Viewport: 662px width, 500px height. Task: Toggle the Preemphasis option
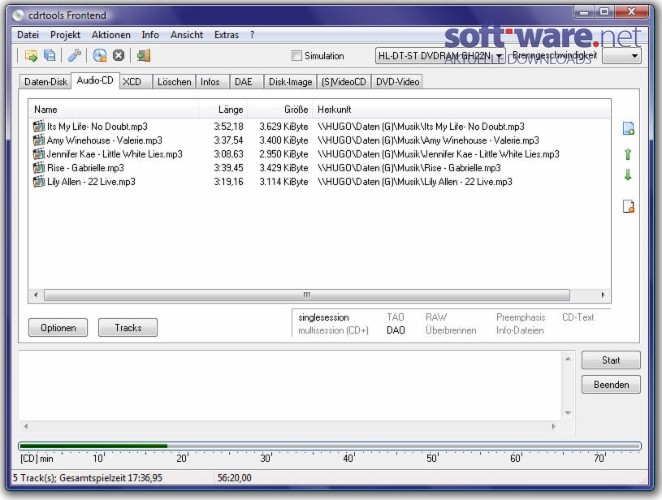(x=521, y=317)
